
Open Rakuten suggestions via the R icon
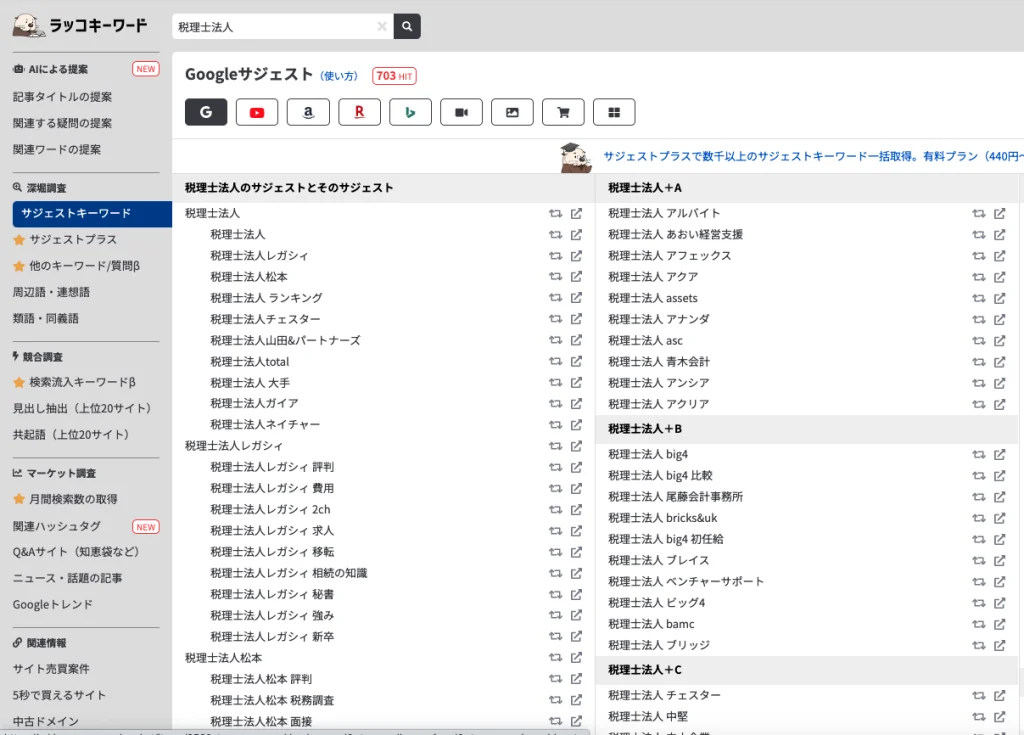[x=359, y=112]
